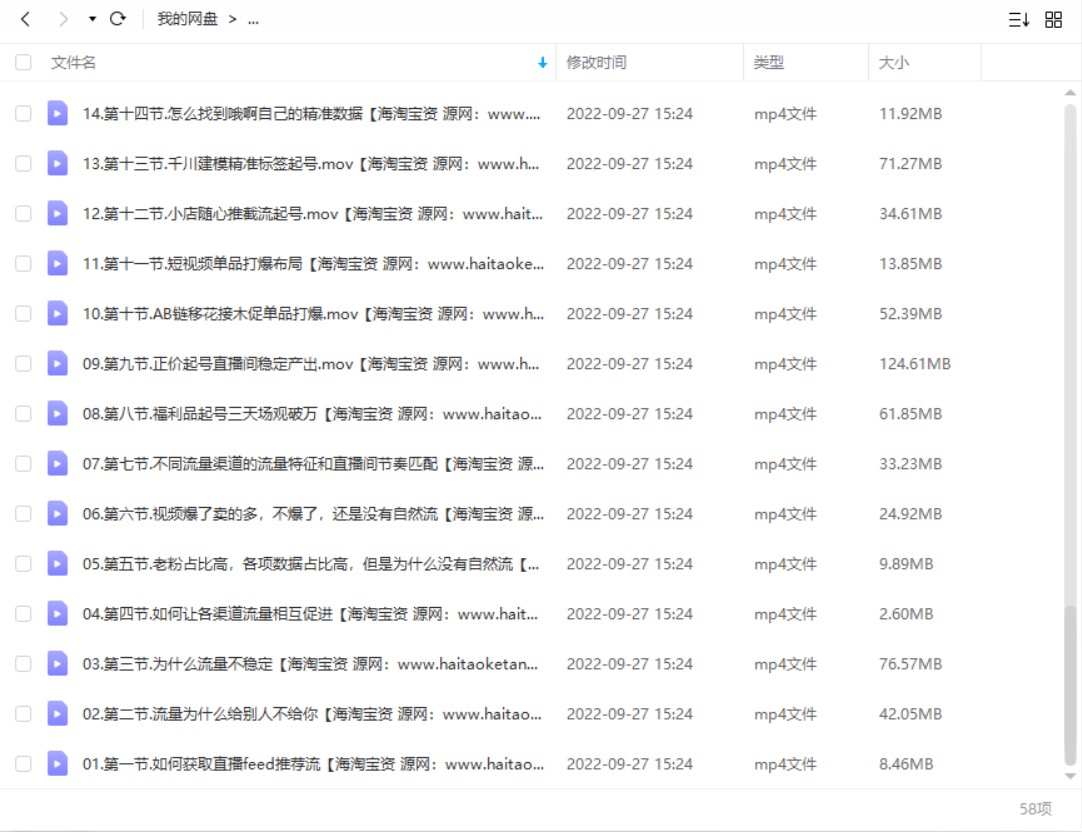This screenshot has height=832, width=1082.
Task: Check the box for file 09.第九节
Action: (x=23, y=364)
